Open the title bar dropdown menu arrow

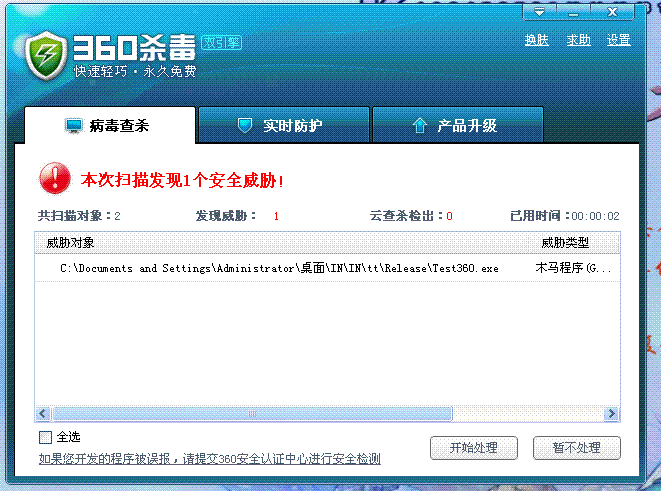[539, 12]
